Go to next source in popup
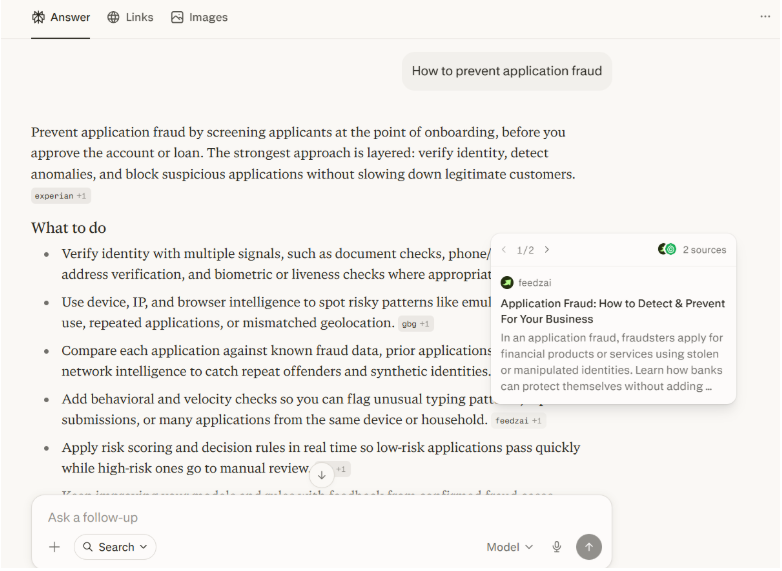Image resolution: width=782 pixels, height=571 pixels. click(x=547, y=250)
